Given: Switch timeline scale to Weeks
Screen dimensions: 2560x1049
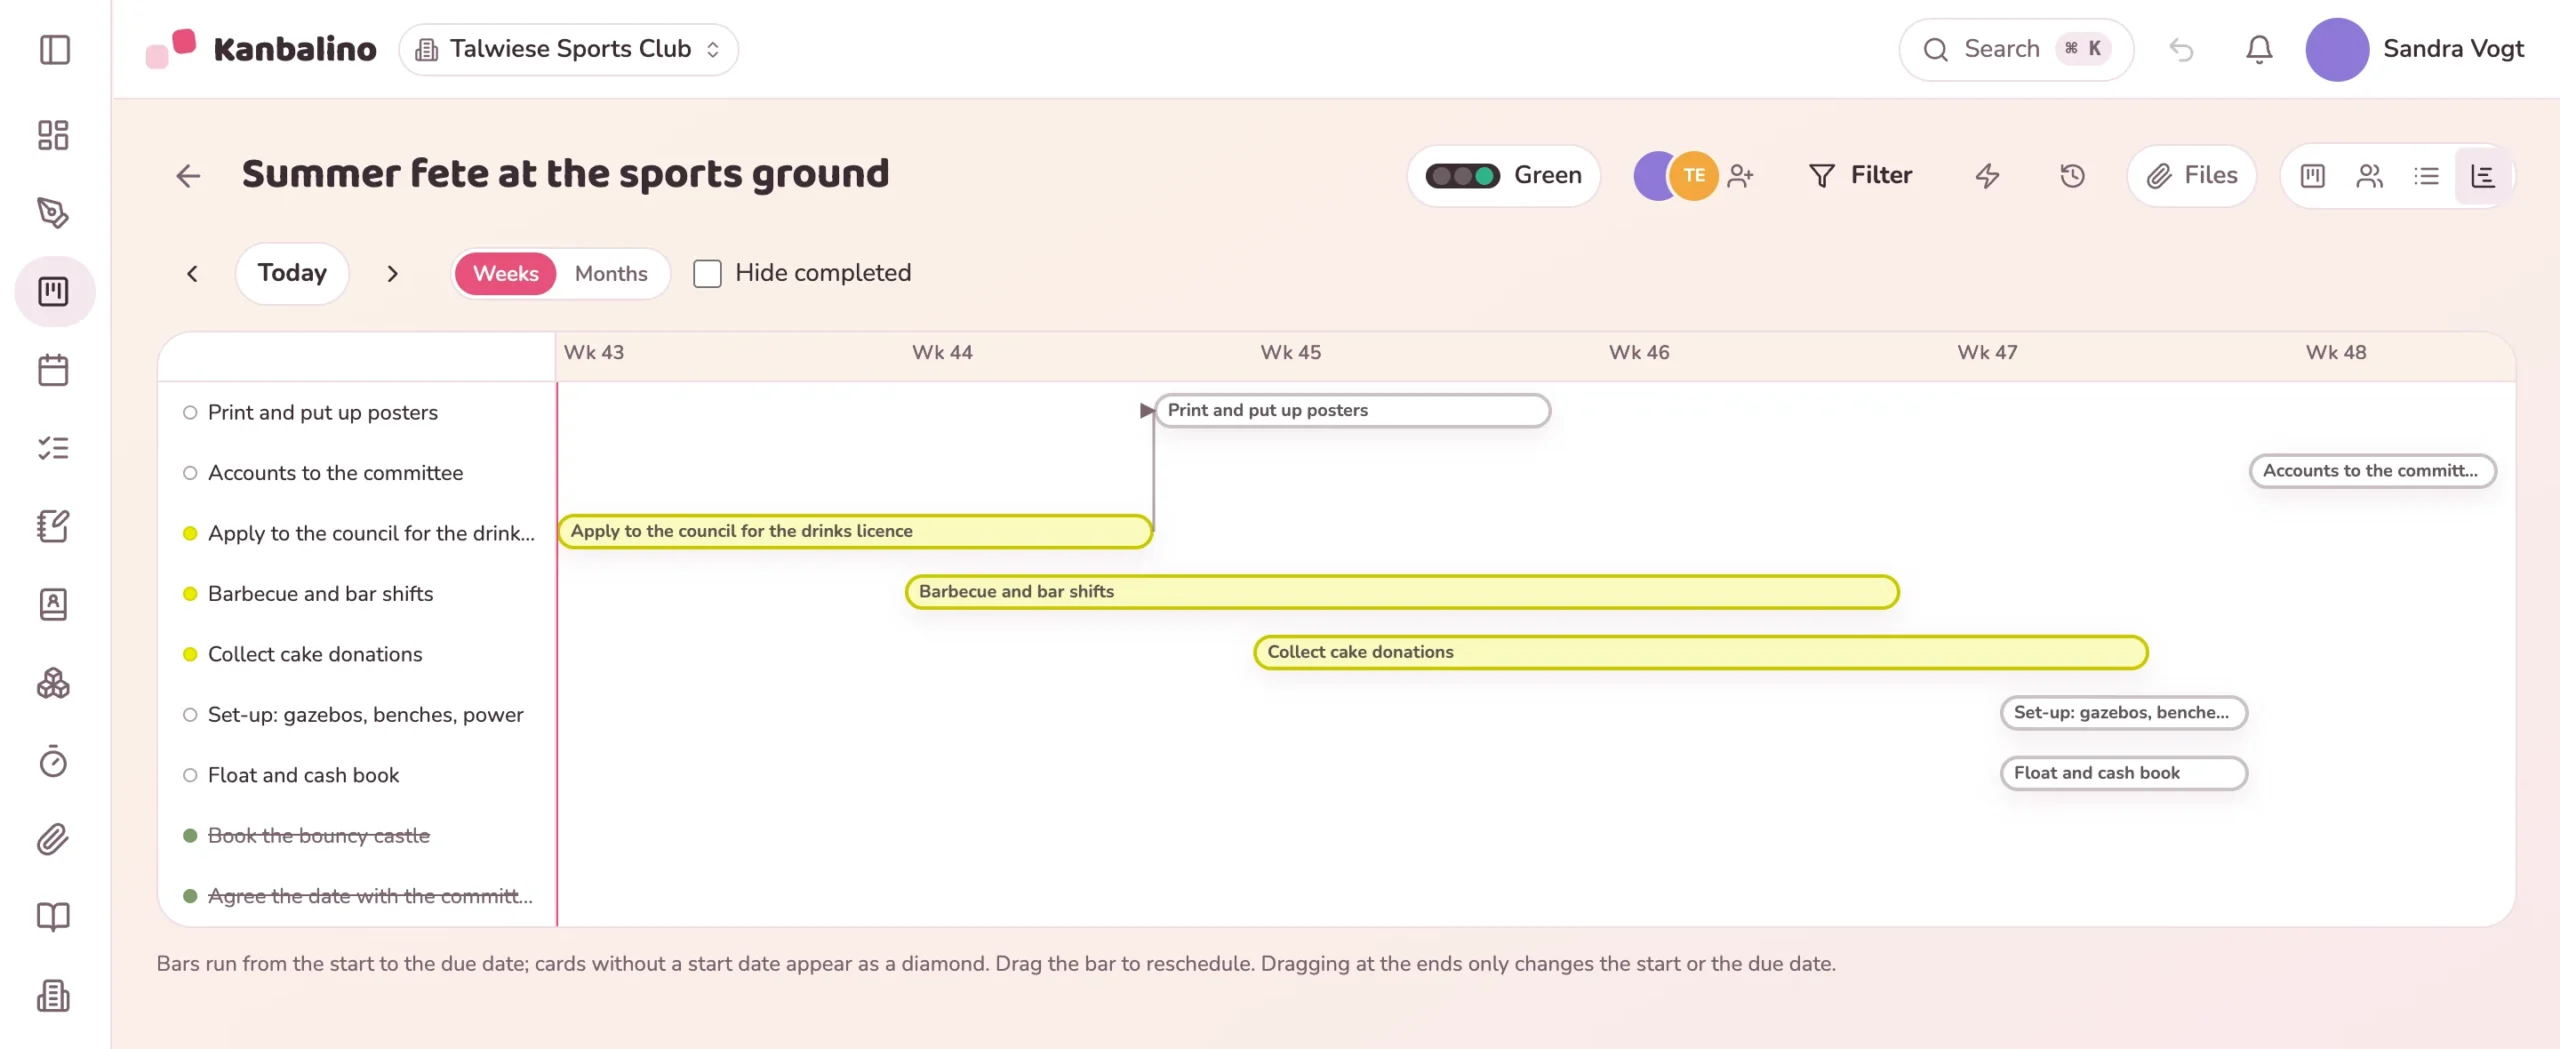Looking at the screenshot, I should tap(505, 273).
